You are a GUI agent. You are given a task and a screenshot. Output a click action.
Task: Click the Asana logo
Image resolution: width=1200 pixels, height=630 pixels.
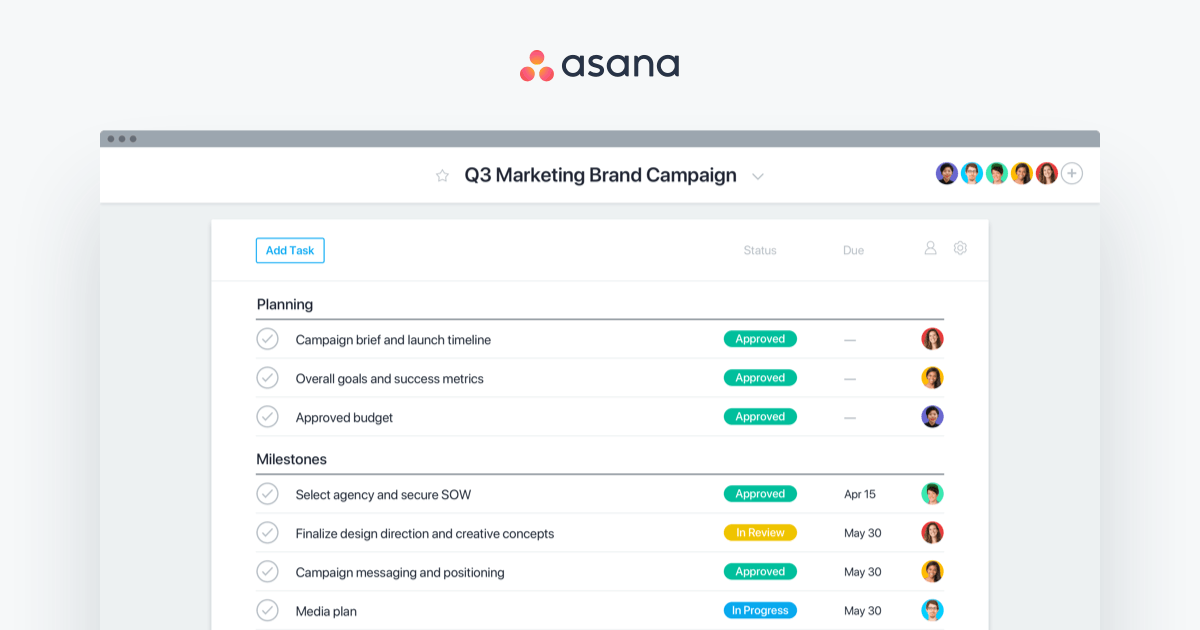[x=599, y=63]
